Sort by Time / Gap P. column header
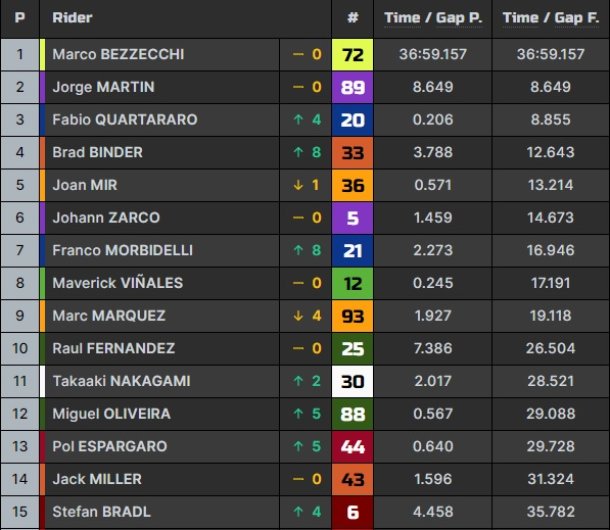610x530 pixels. click(x=433, y=18)
